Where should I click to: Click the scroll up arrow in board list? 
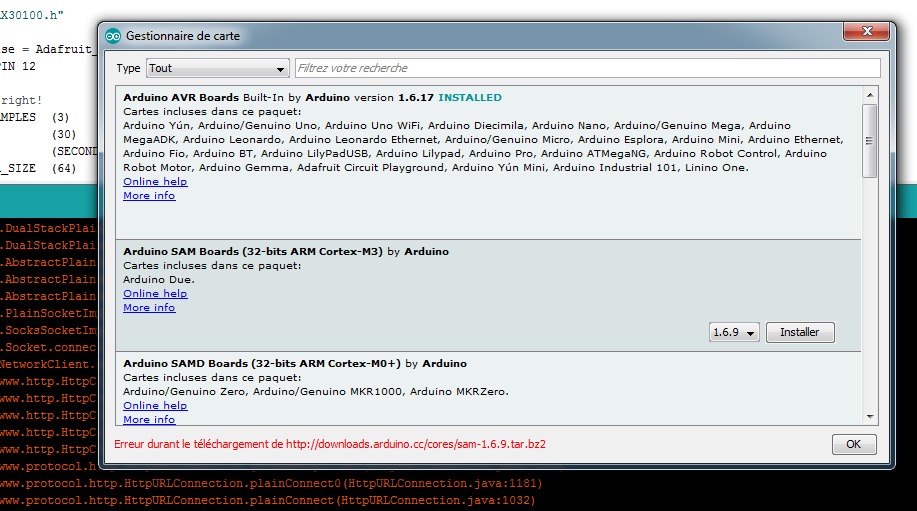click(x=870, y=95)
